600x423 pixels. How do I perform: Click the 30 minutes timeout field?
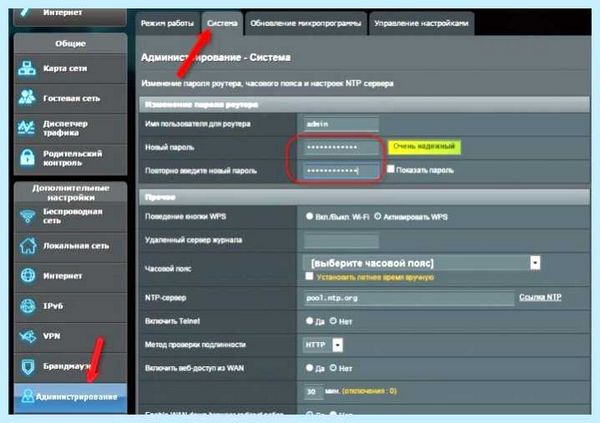point(313,392)
